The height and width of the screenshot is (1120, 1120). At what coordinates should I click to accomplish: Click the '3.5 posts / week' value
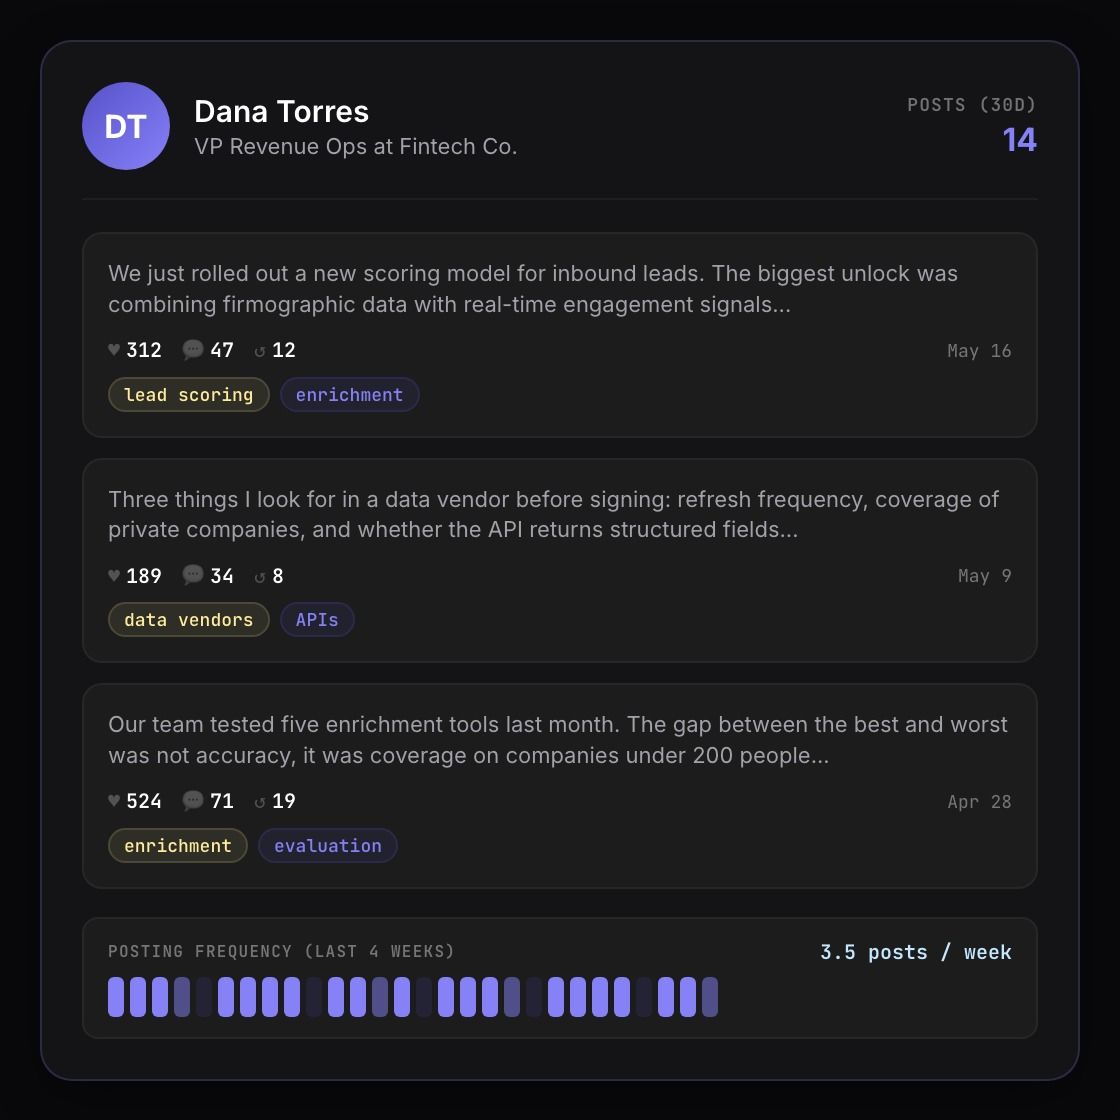pos(916,952)
